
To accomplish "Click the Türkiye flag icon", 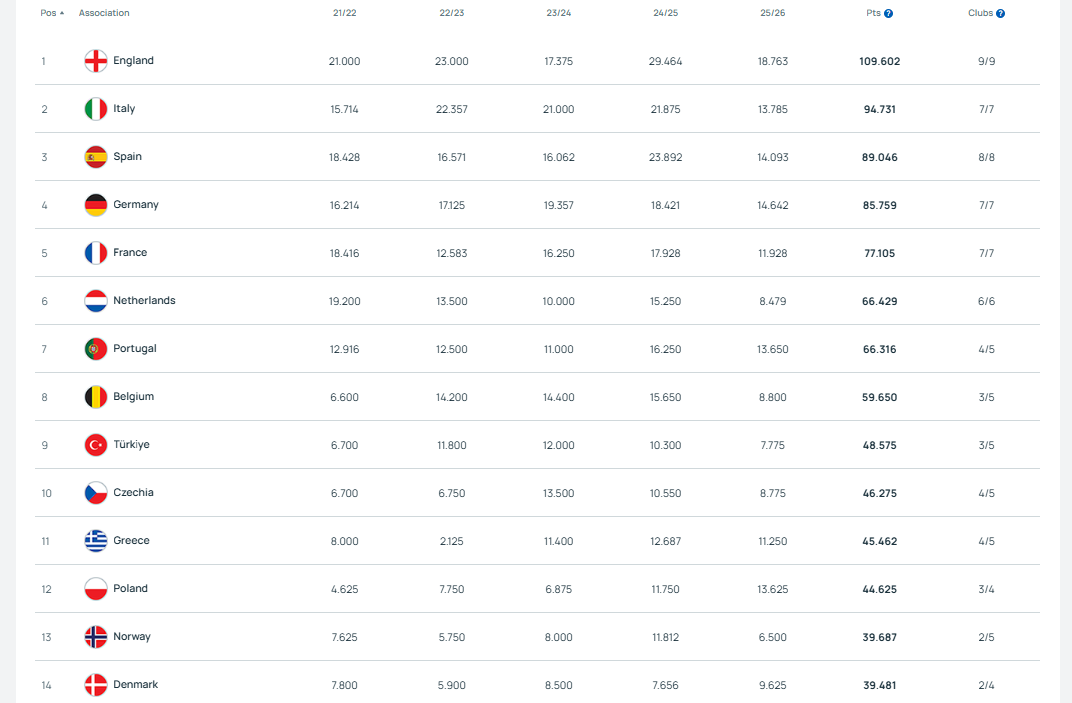I will tap(95, 445).
